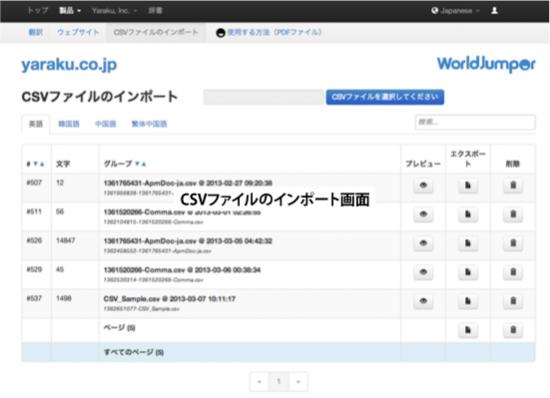Delete the row #507 entry
The width and height of the screenshot is (550, 398).
coord(513,185)
